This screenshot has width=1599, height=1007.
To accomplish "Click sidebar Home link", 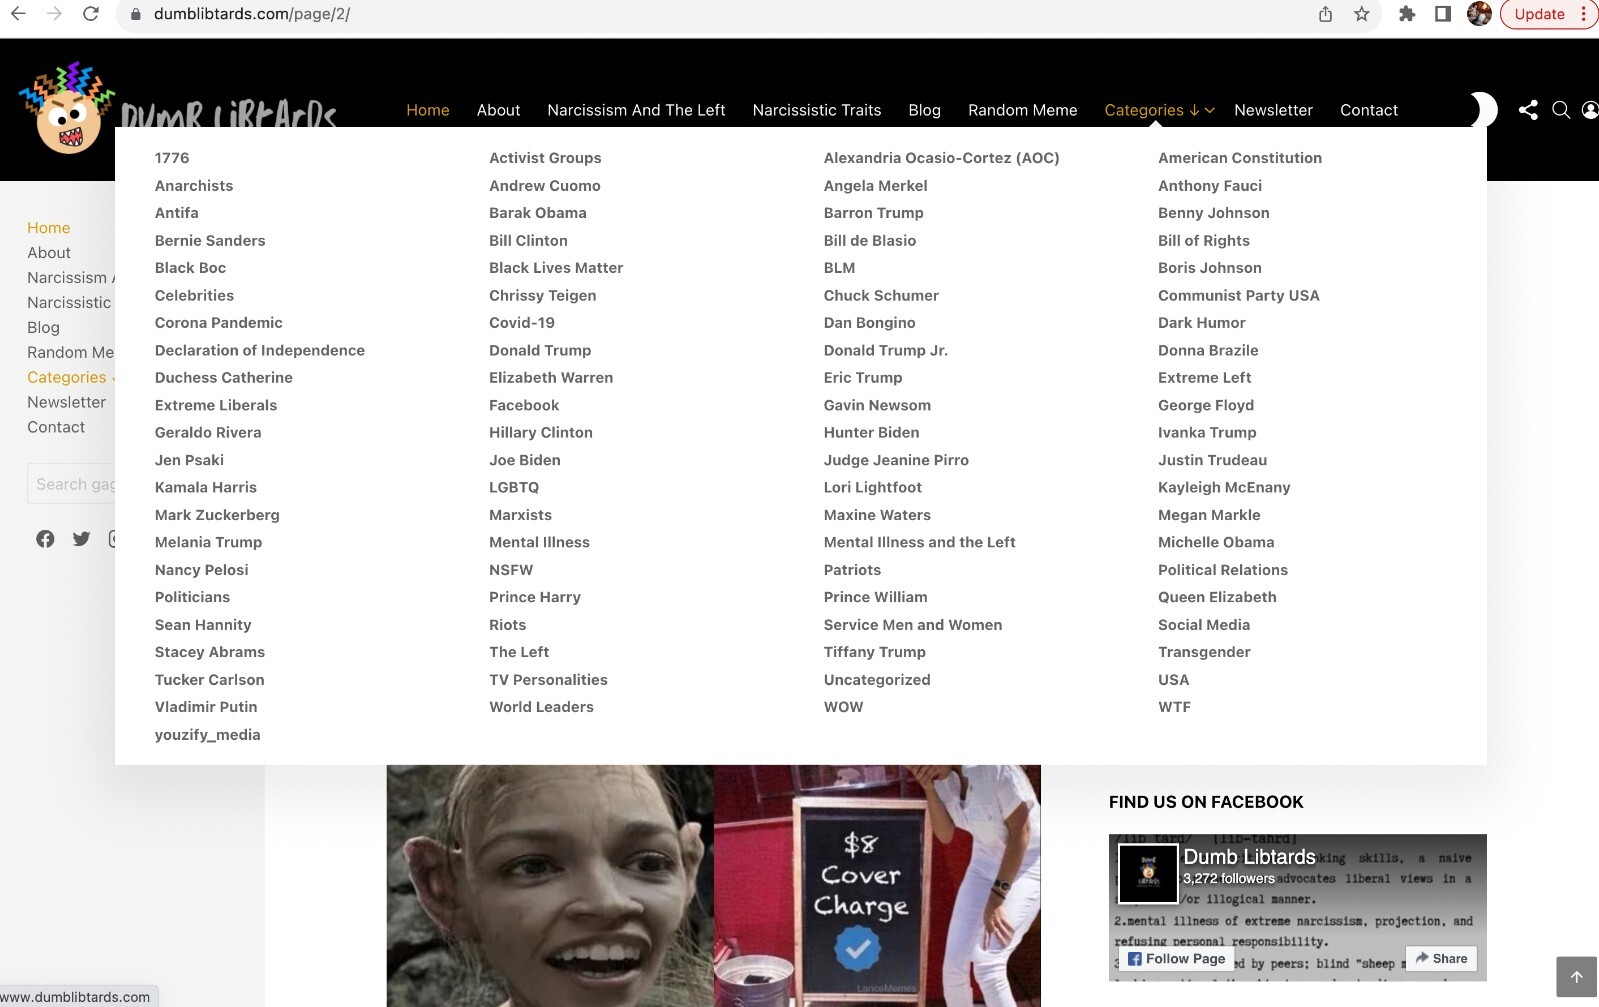I will (48, 228).
